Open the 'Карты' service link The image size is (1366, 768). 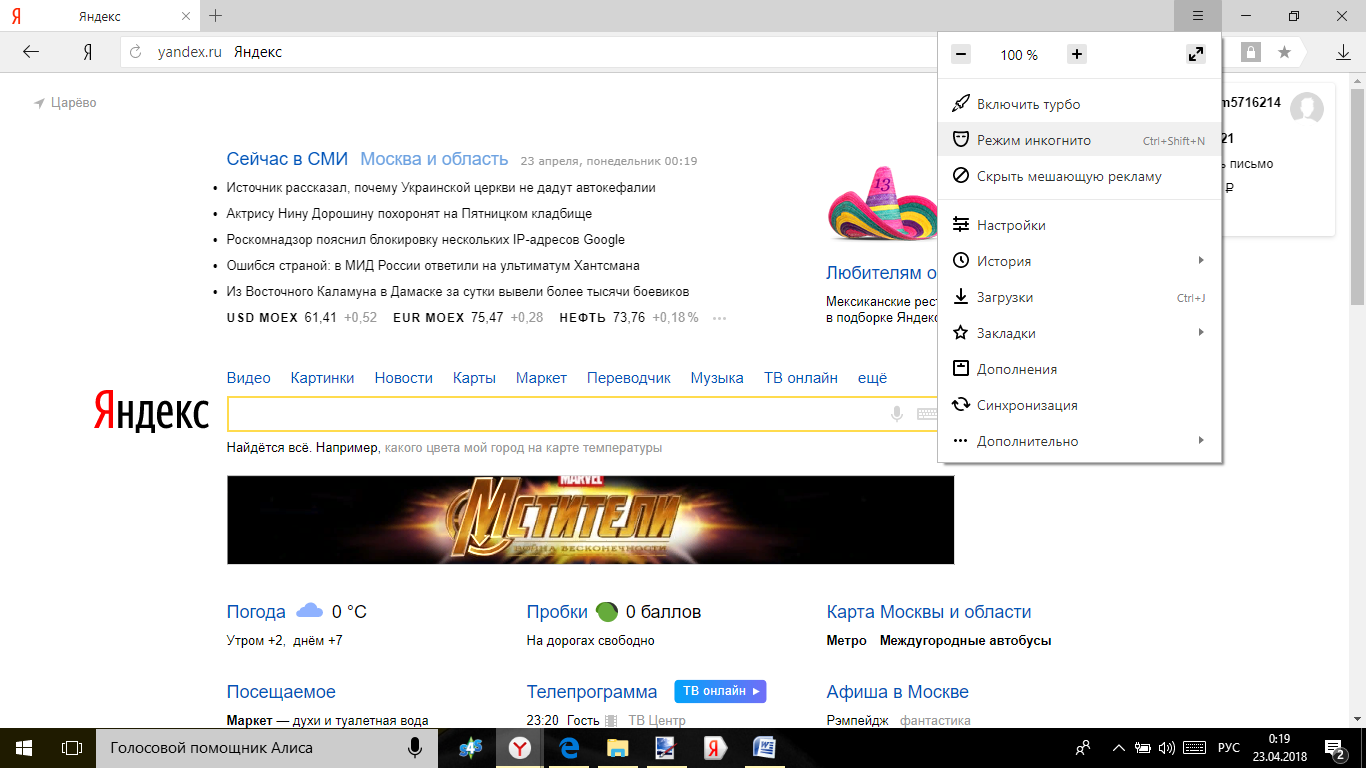point(474,378)
